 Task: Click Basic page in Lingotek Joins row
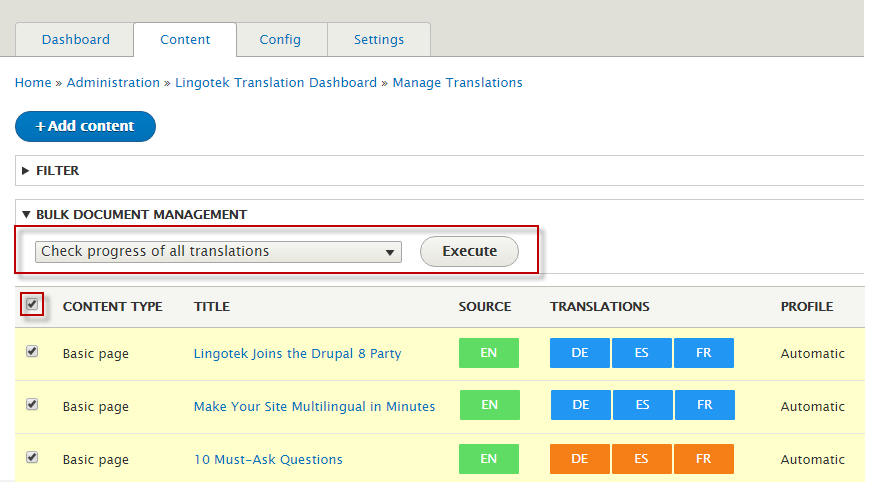tap(96, 354)
